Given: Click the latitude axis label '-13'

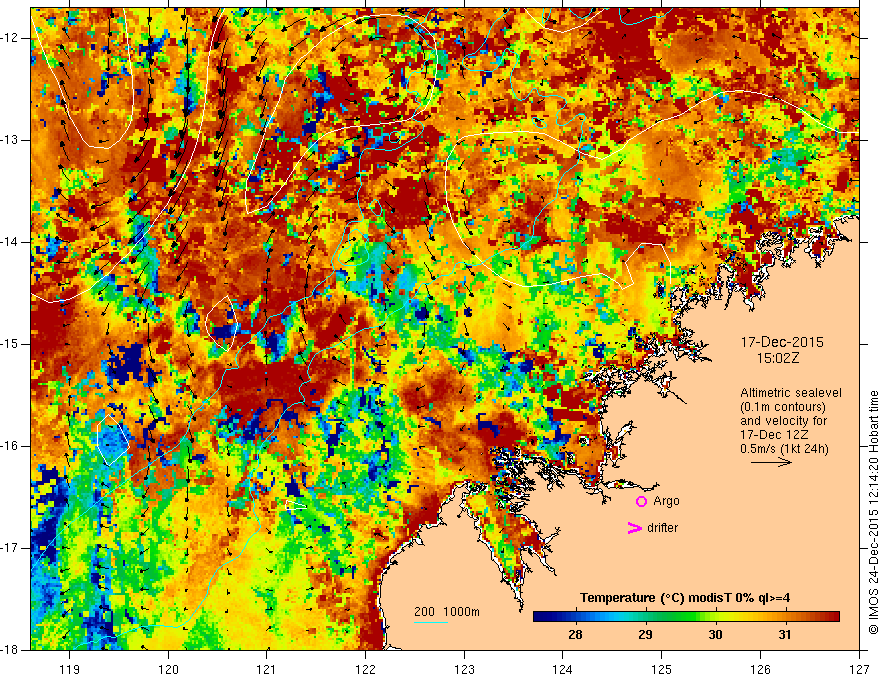Looking at the screenshot, I should pos(10,140).
